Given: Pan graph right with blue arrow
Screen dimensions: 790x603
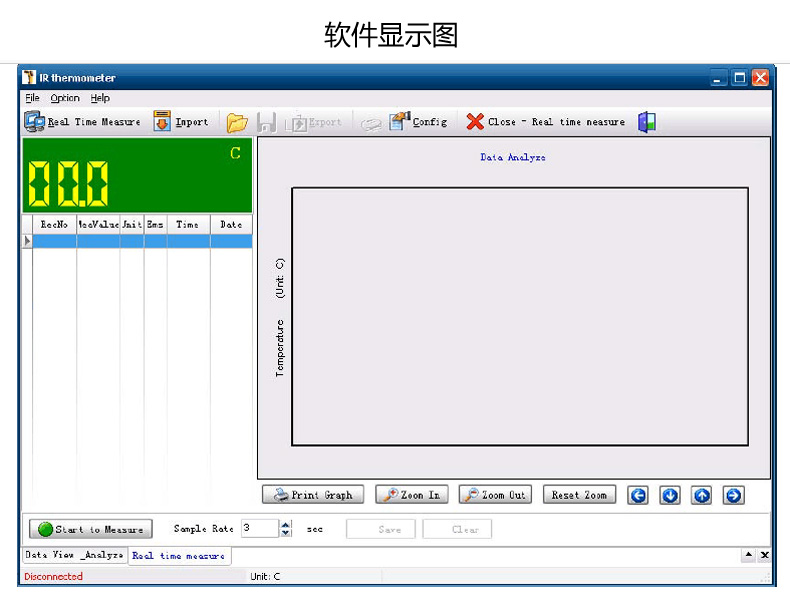Looking at the screenshot, I should tap(734, 496).
